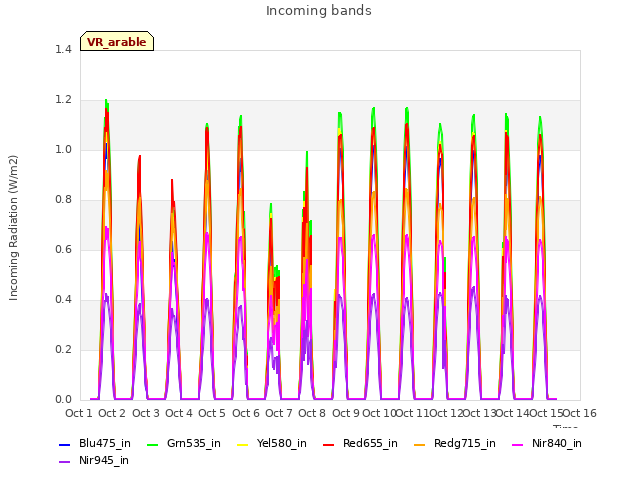Click the purple Nir945_in legend color marker
640x480 pixels.
[64, 462]
